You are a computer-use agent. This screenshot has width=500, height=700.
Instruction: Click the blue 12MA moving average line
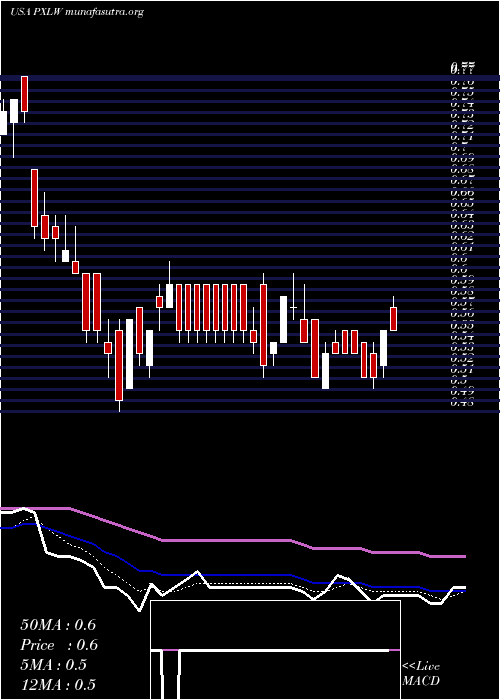pos(232,575)
